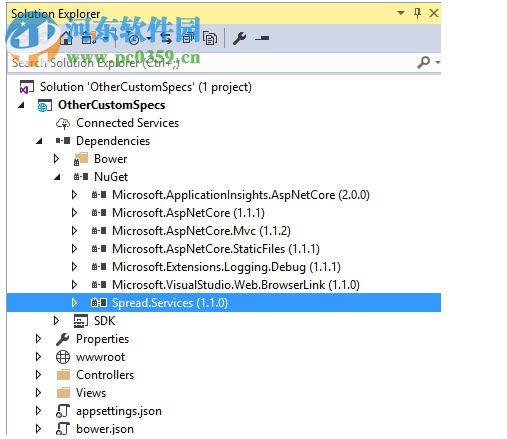Expand Microsoft.AspNetCore.Mvc (1.1.2) package
Screen dimensions: 507x439
(x=74, y=231)
